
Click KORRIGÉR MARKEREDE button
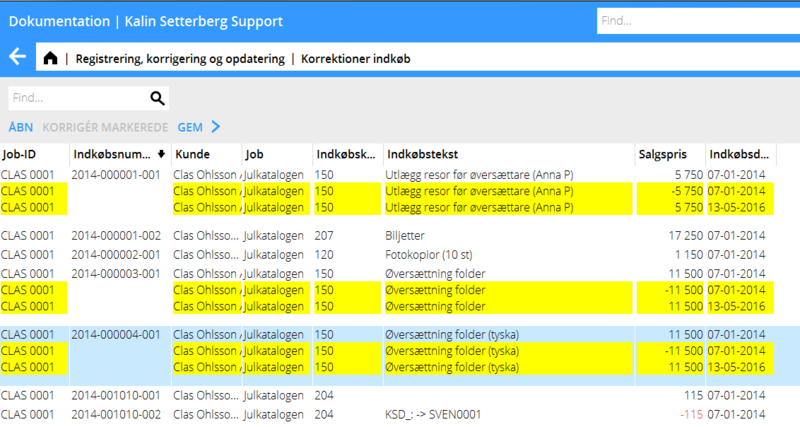coord(105,127)
